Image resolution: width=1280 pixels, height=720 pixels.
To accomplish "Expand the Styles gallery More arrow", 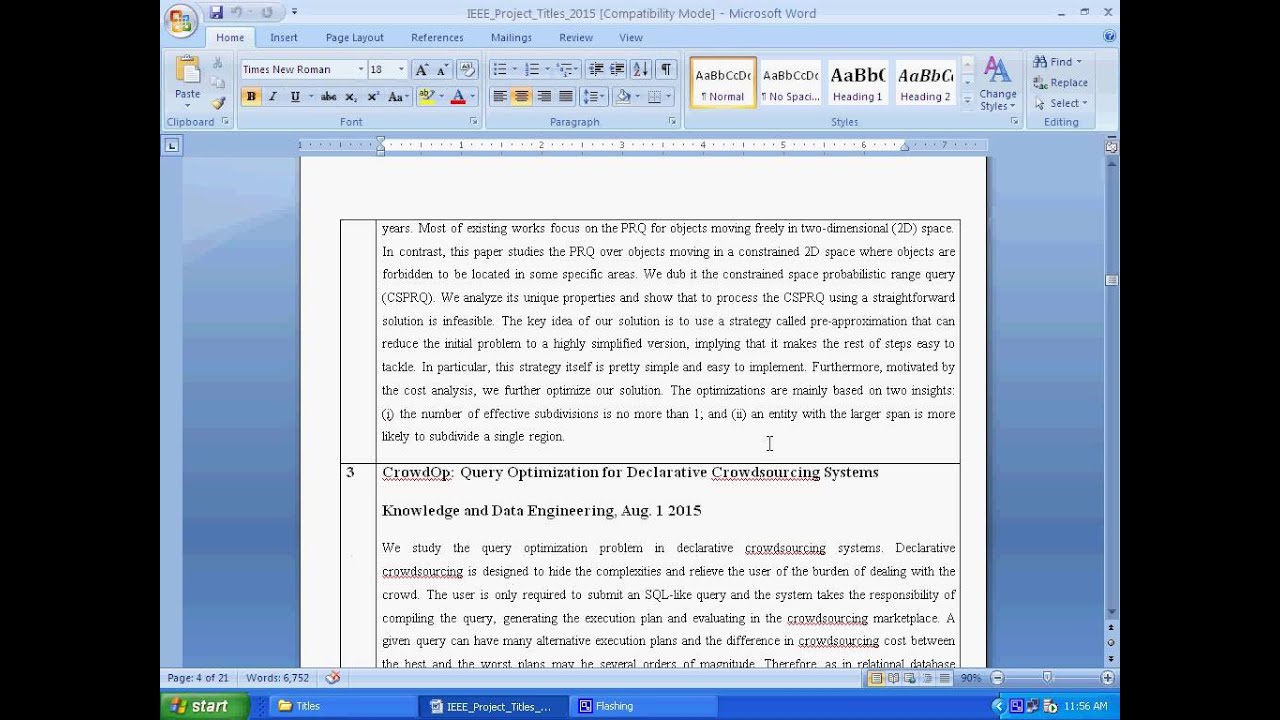I will 967,100.
